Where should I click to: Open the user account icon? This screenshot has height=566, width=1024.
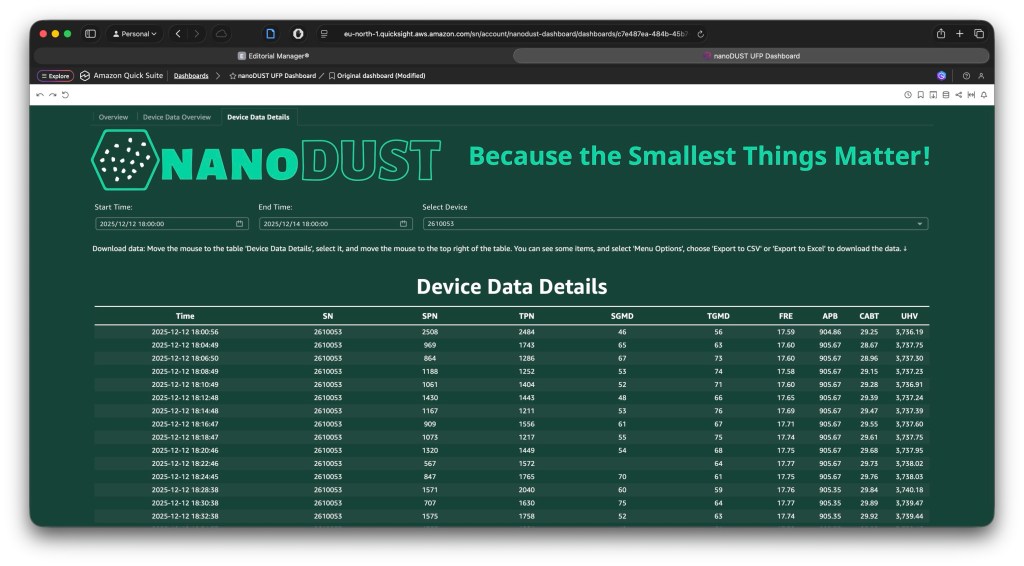point(982,75)
